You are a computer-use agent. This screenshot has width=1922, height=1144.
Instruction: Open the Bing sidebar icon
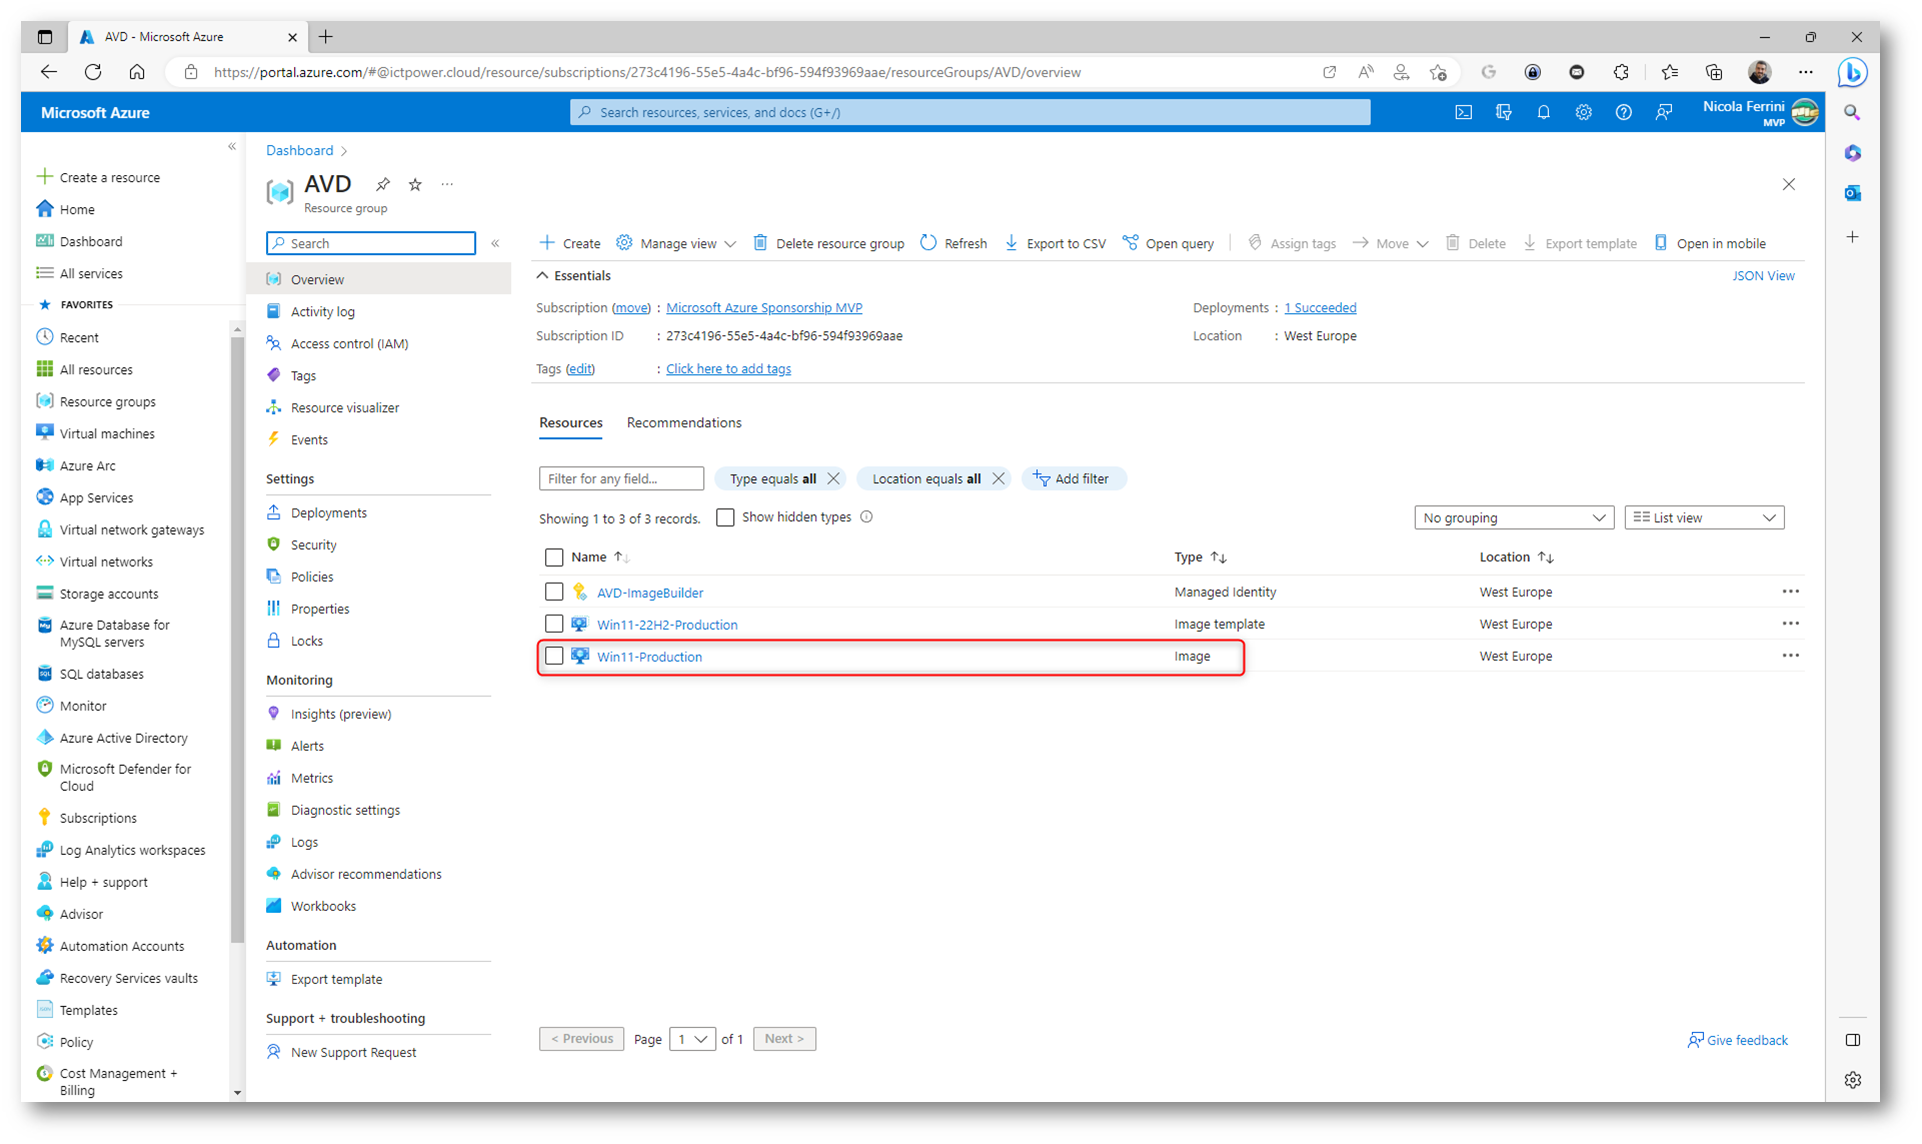tap(1852, 73)
